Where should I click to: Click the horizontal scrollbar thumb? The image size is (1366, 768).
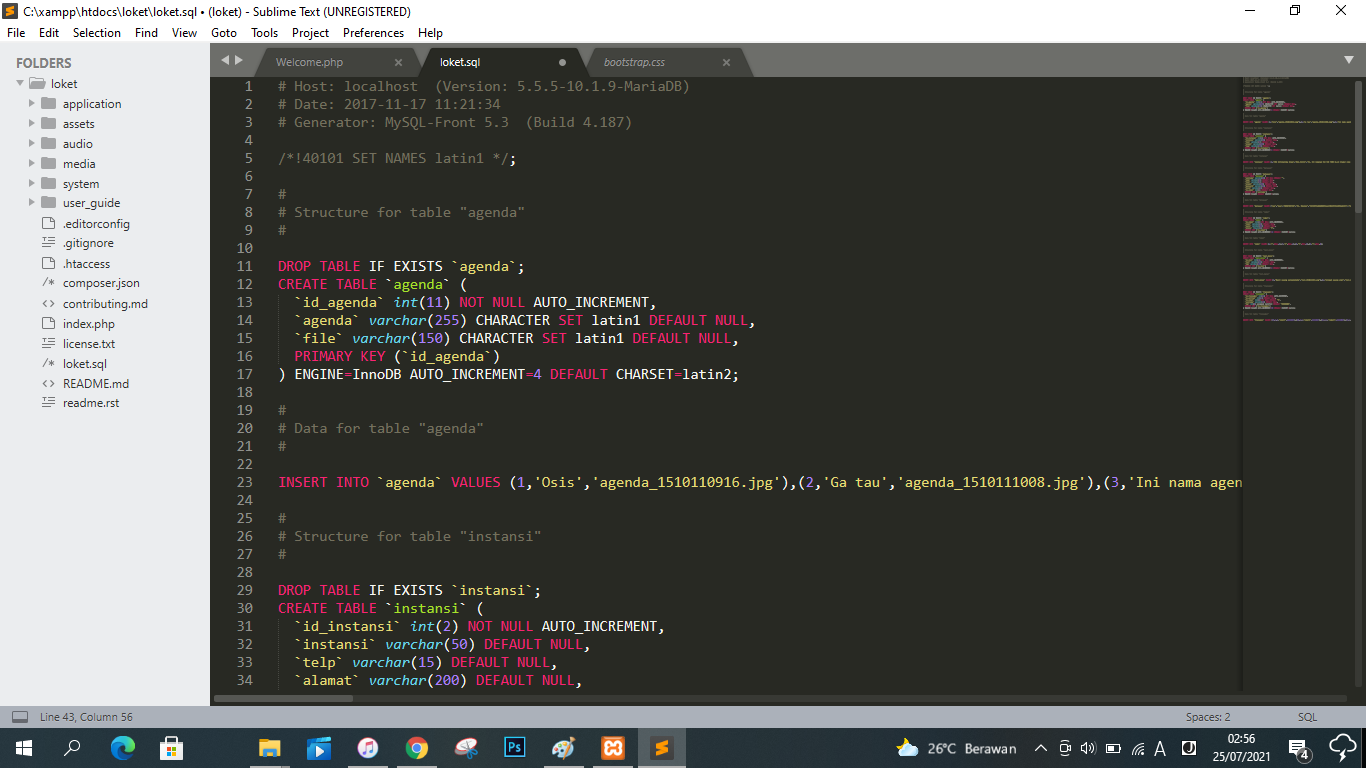[x=283, y=698]
